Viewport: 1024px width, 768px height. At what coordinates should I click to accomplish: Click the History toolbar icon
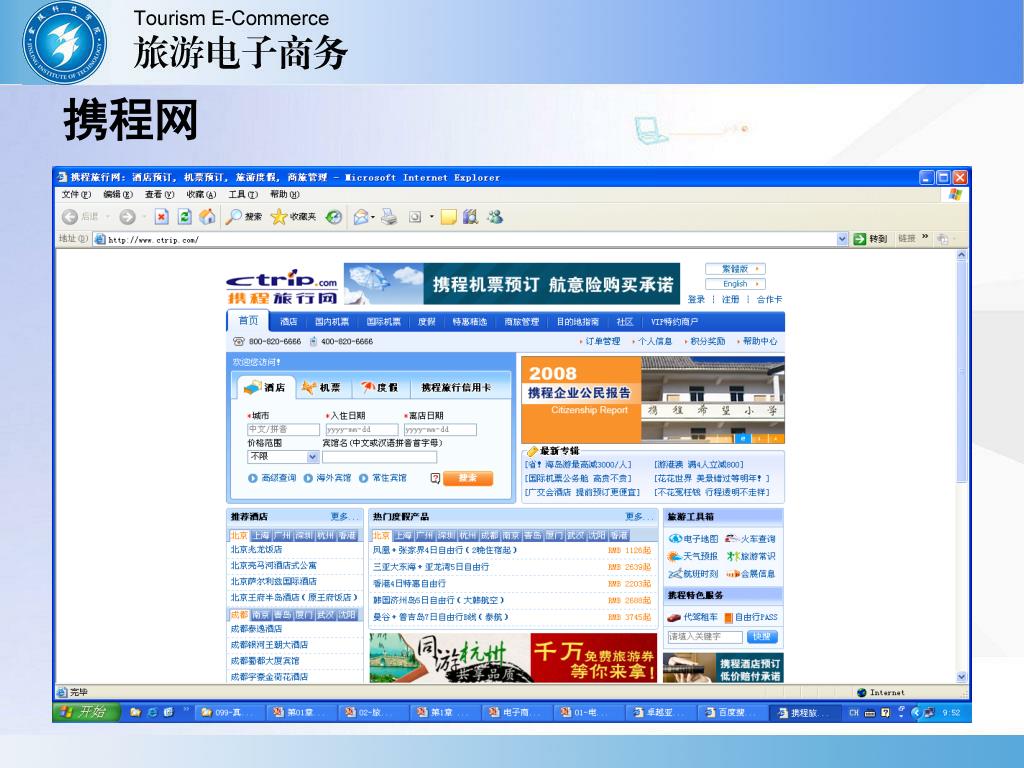pos(334,217)
